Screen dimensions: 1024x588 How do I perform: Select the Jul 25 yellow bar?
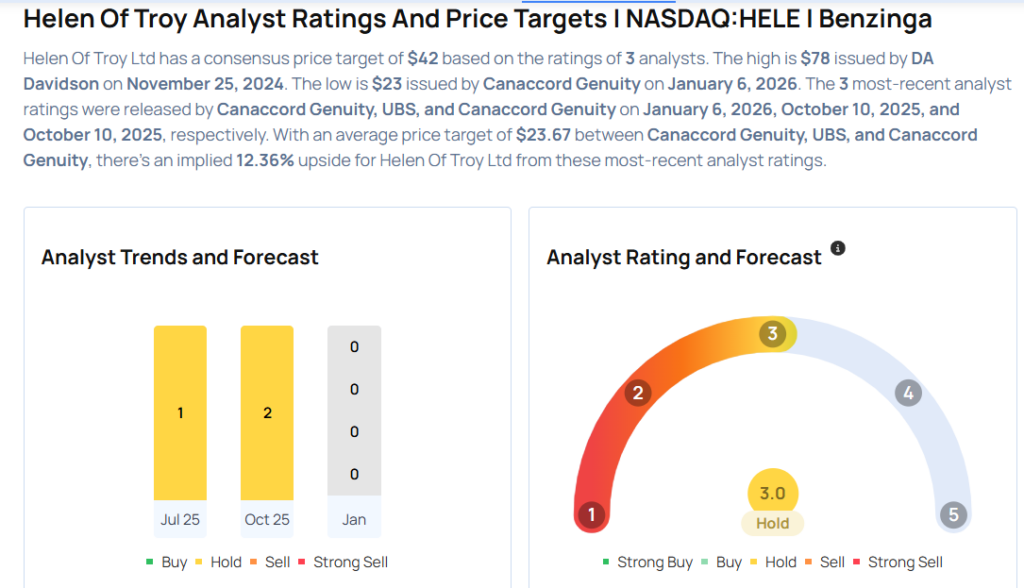(x=180, y=412)
